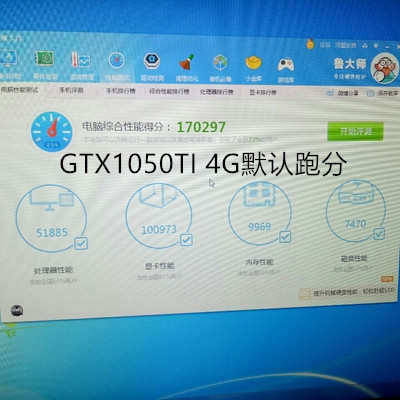Click the total score 170297
400x400 pixels.
pyautogui.click(x=201, y=127)
